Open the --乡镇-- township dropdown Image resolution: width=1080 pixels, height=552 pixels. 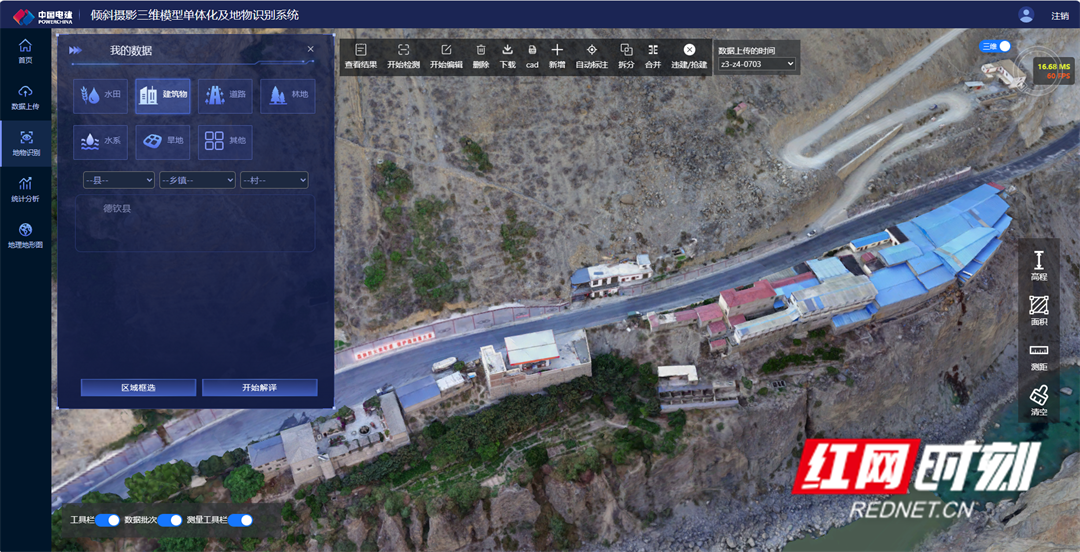[x=198, y=180]
